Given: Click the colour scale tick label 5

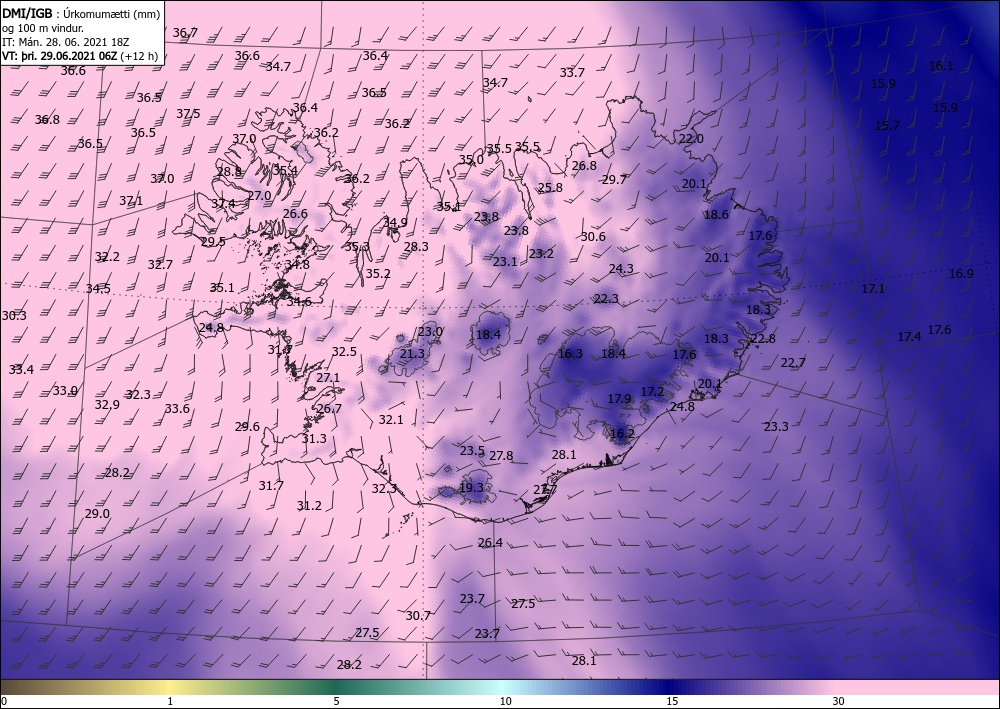Looking at the screenshot, I should [x=336, y=701].
